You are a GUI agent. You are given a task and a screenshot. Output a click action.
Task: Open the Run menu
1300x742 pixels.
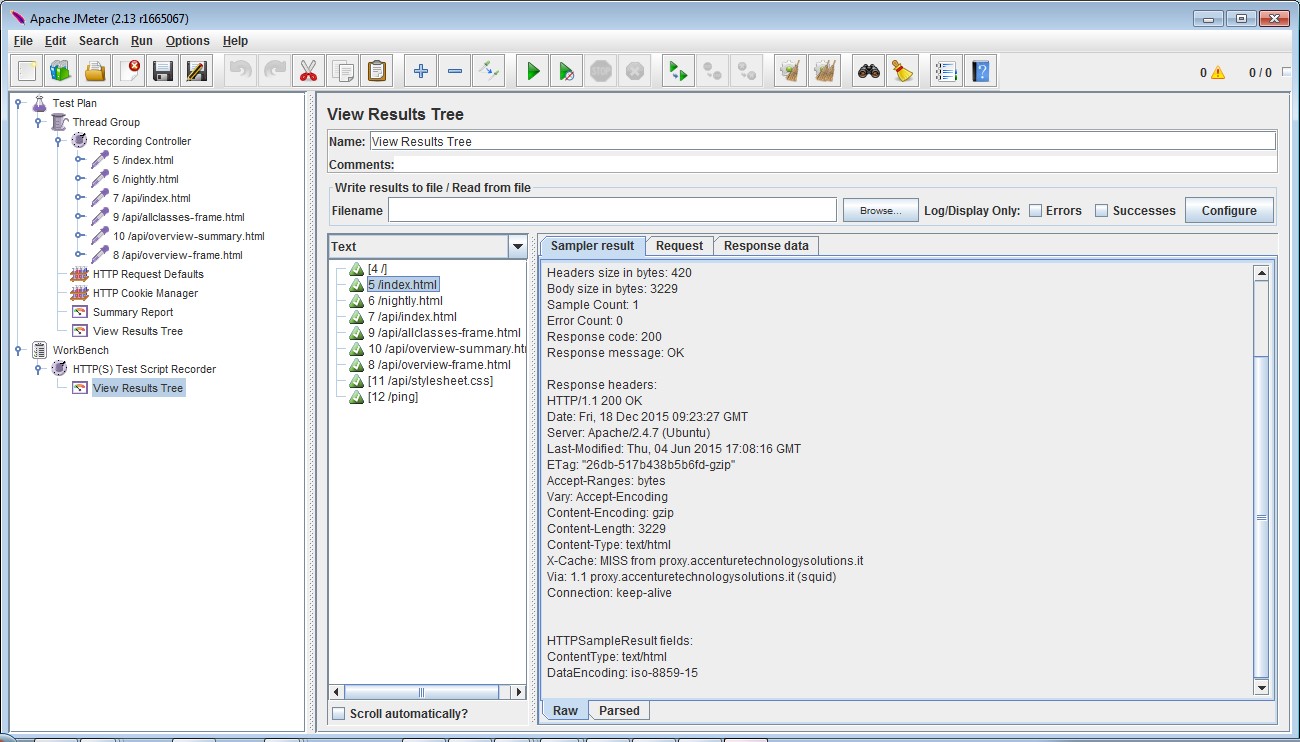coord(142,41)
